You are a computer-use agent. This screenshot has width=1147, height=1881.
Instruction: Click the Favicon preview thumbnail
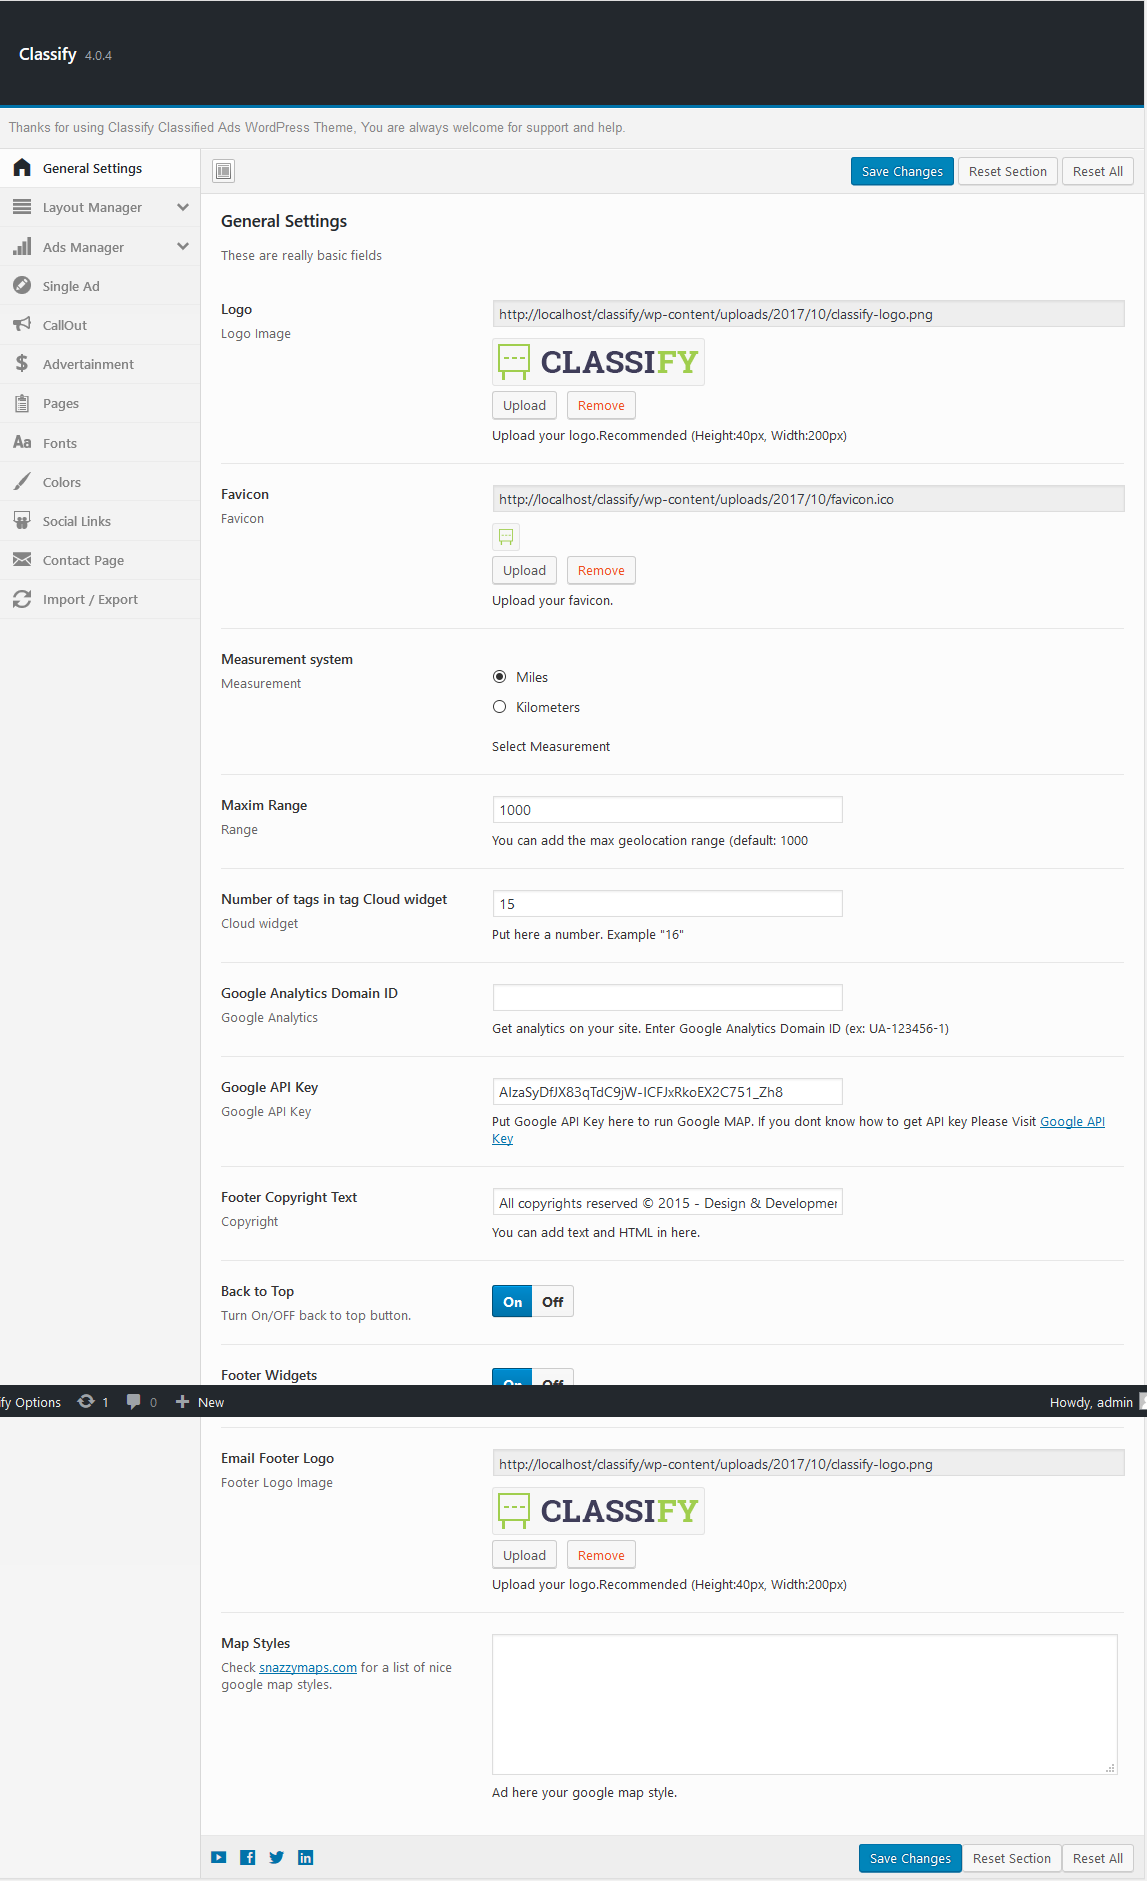506,537
